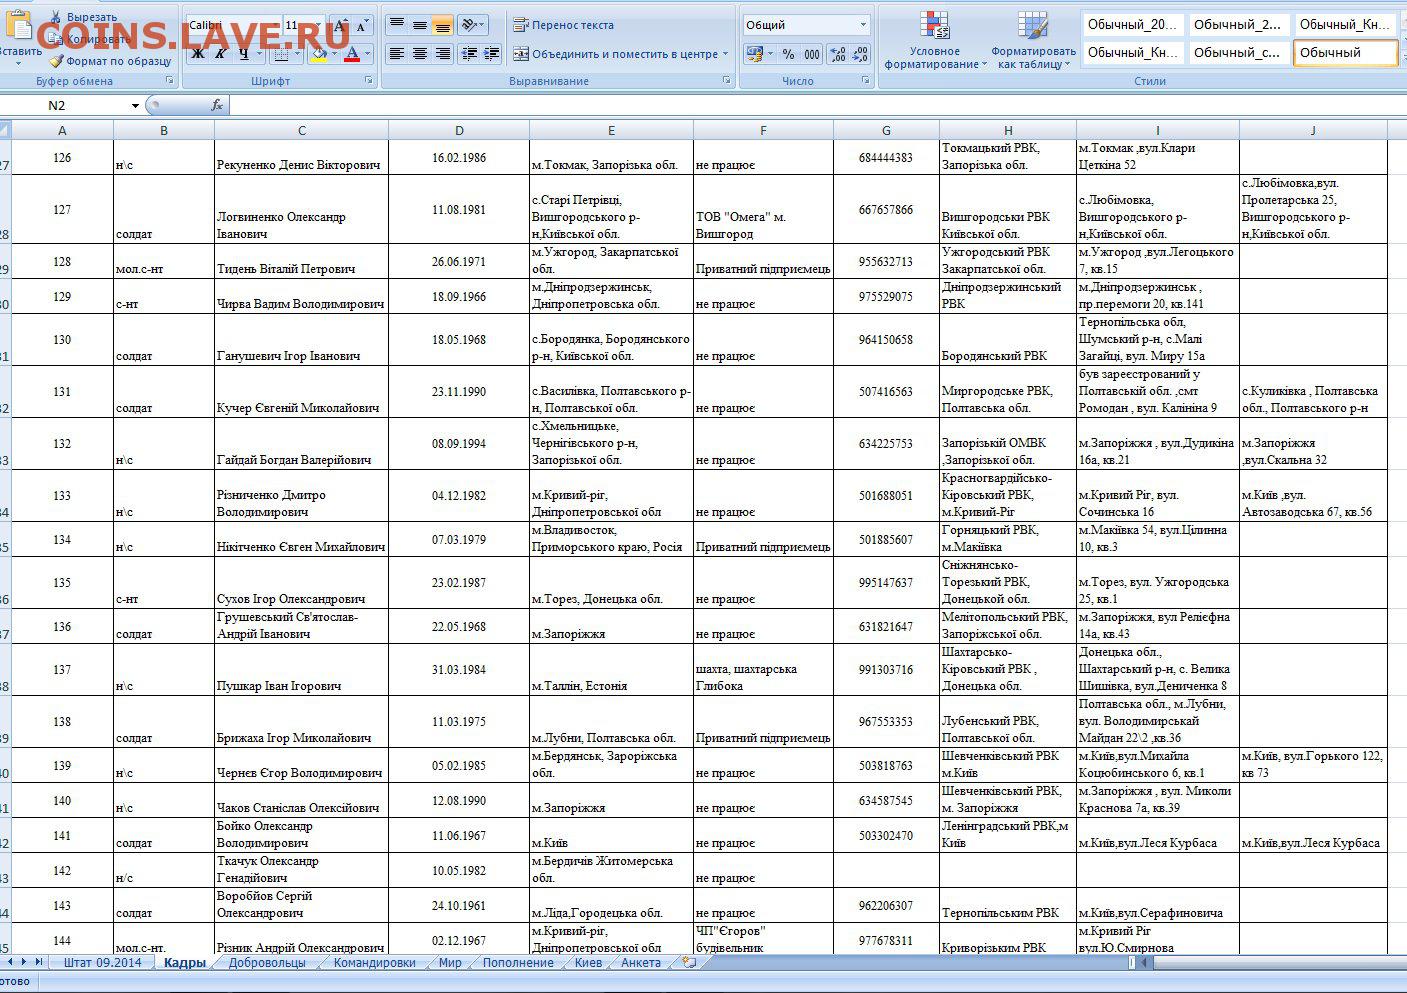Click the Вырезать (Cut) button
Screen dimensions: 1407x993
point(84,17)
